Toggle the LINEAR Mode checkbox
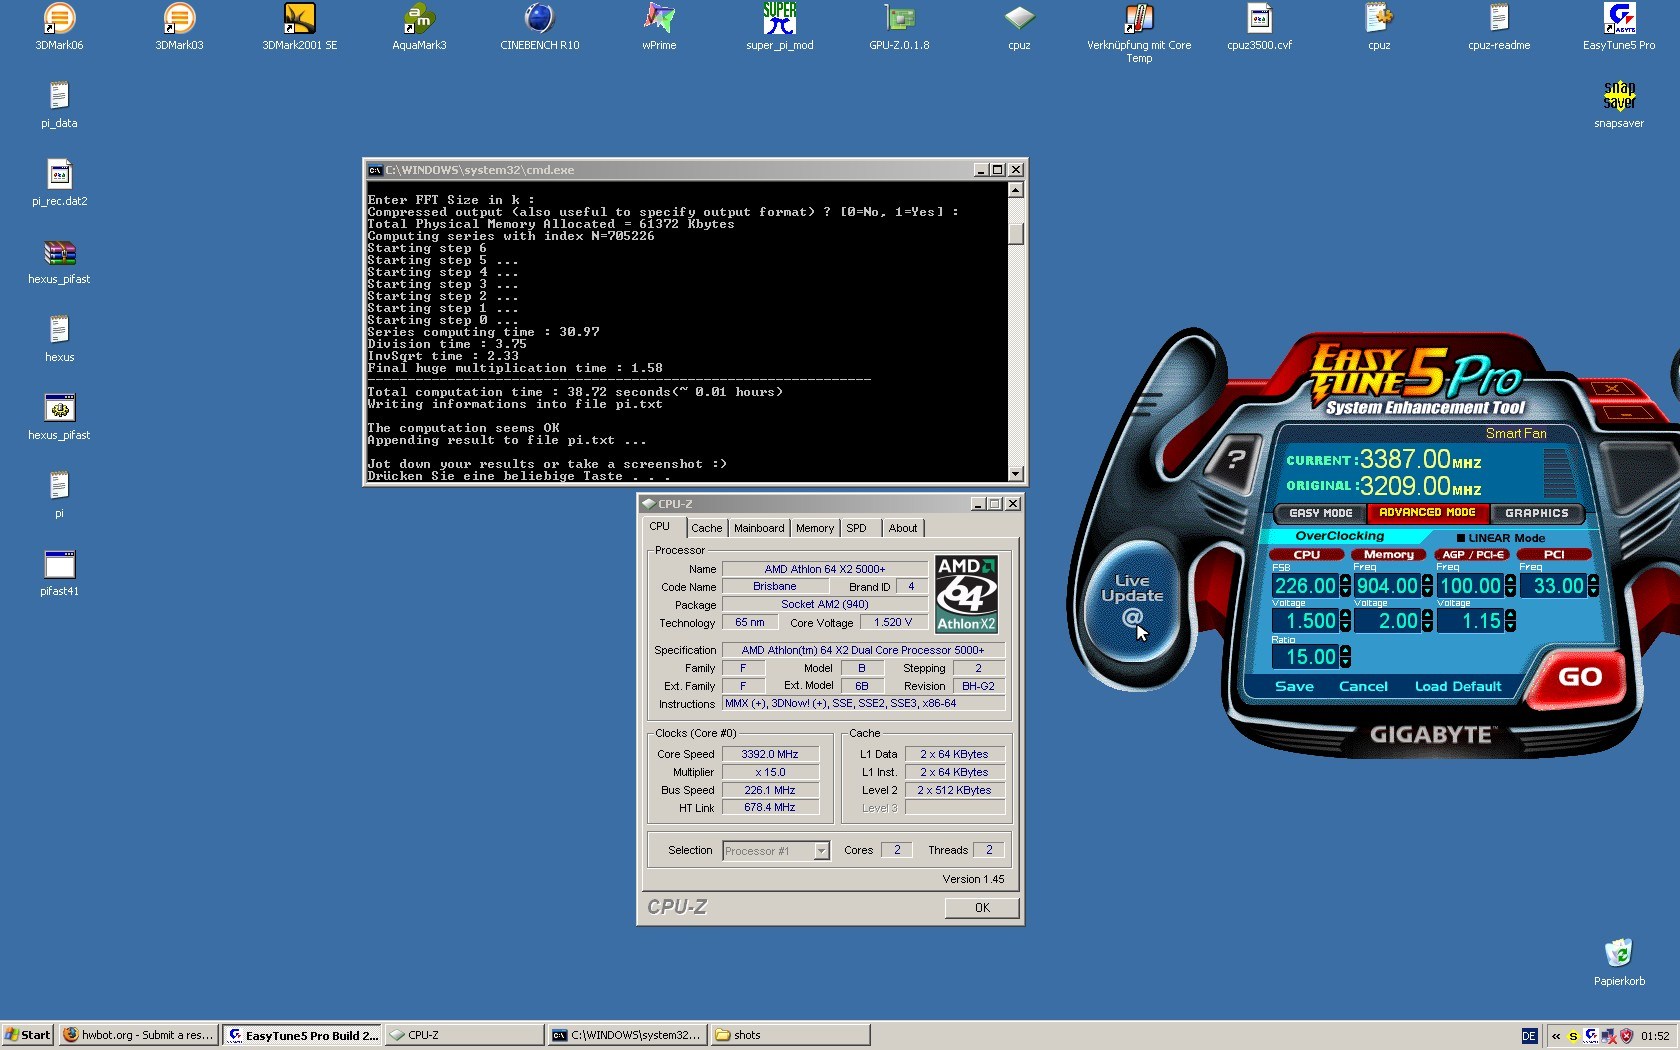The height and width of the screenshot is (1050, 1680). point(1461,538)
